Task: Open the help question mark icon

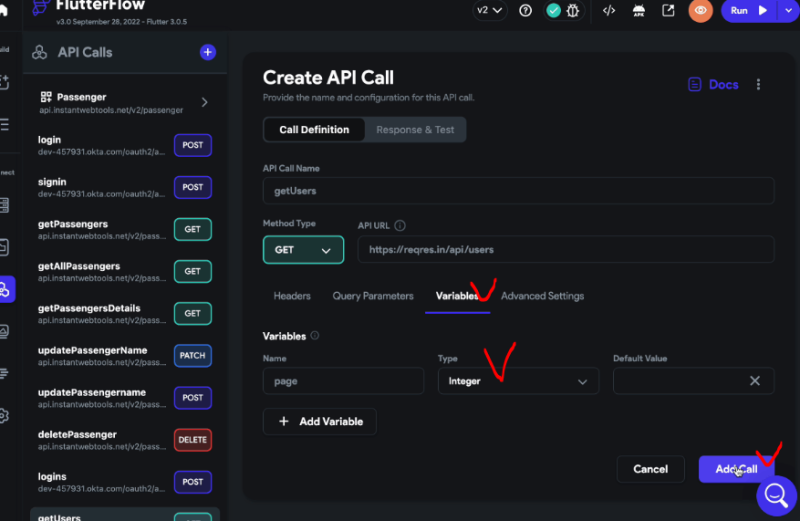Action: (525, 11)
